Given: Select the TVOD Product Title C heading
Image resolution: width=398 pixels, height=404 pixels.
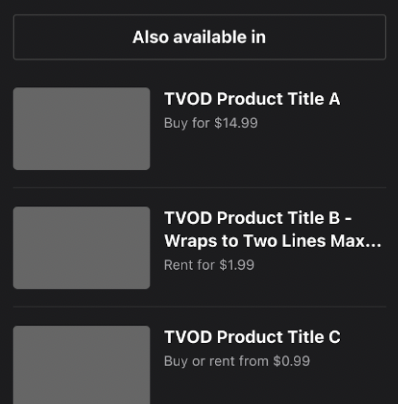Looking at the screenshot, I should [252, 337].
